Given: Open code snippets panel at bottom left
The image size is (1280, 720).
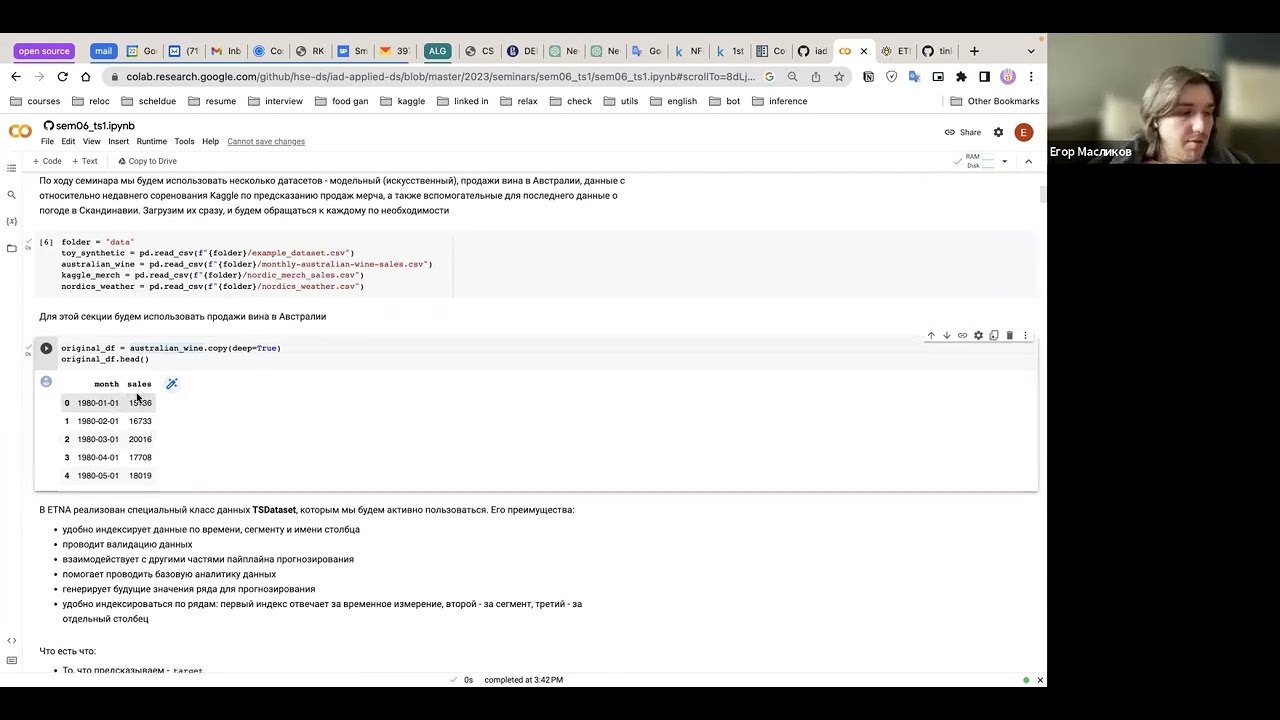Looking at the screenshot, I should click(11, 641).
